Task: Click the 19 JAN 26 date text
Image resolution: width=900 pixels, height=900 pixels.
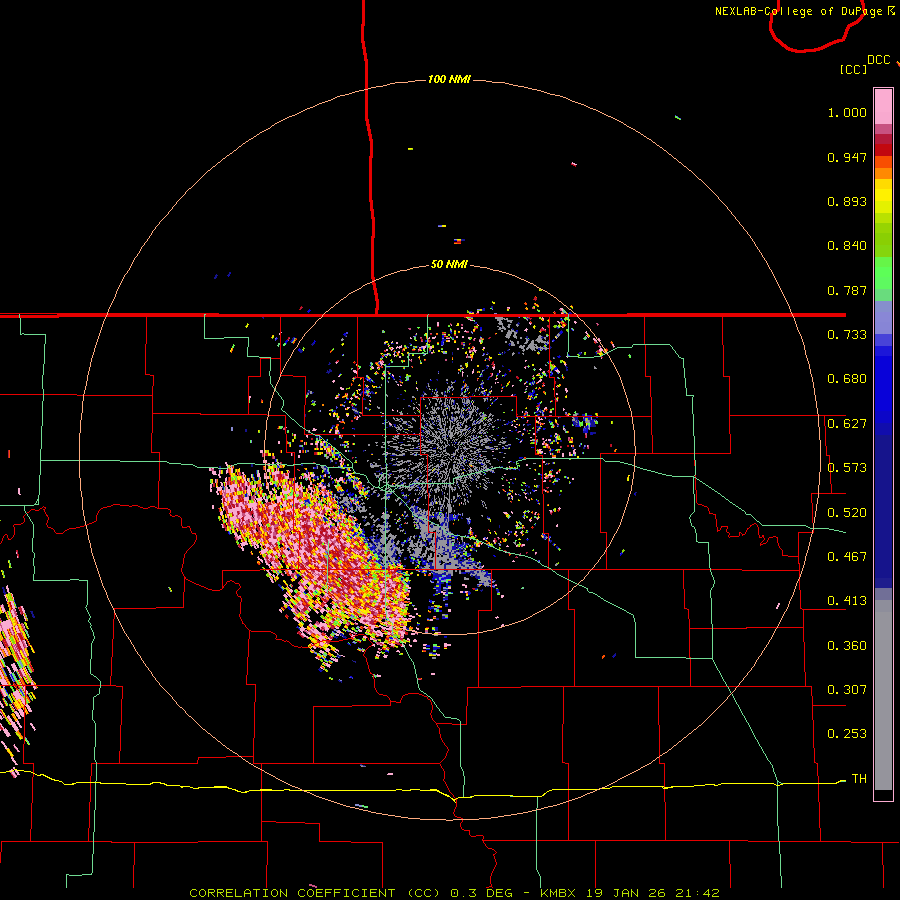Action: [627, 893]
